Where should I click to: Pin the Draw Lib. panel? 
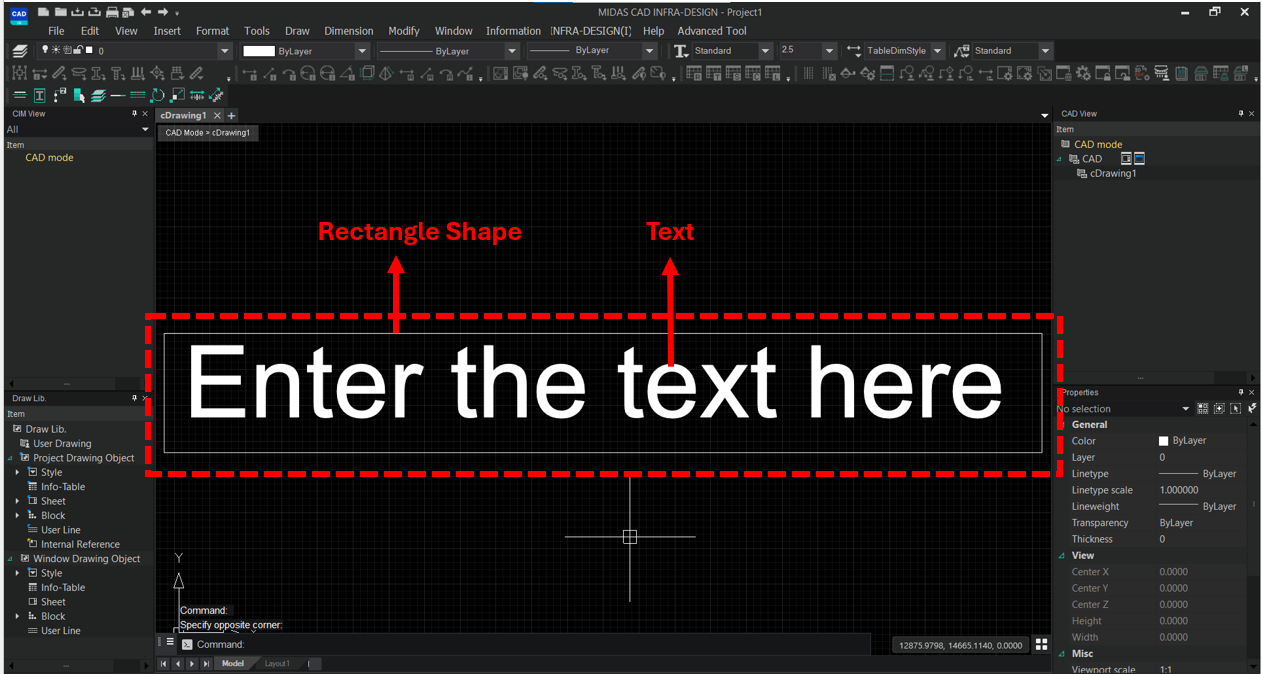point(135,398)
